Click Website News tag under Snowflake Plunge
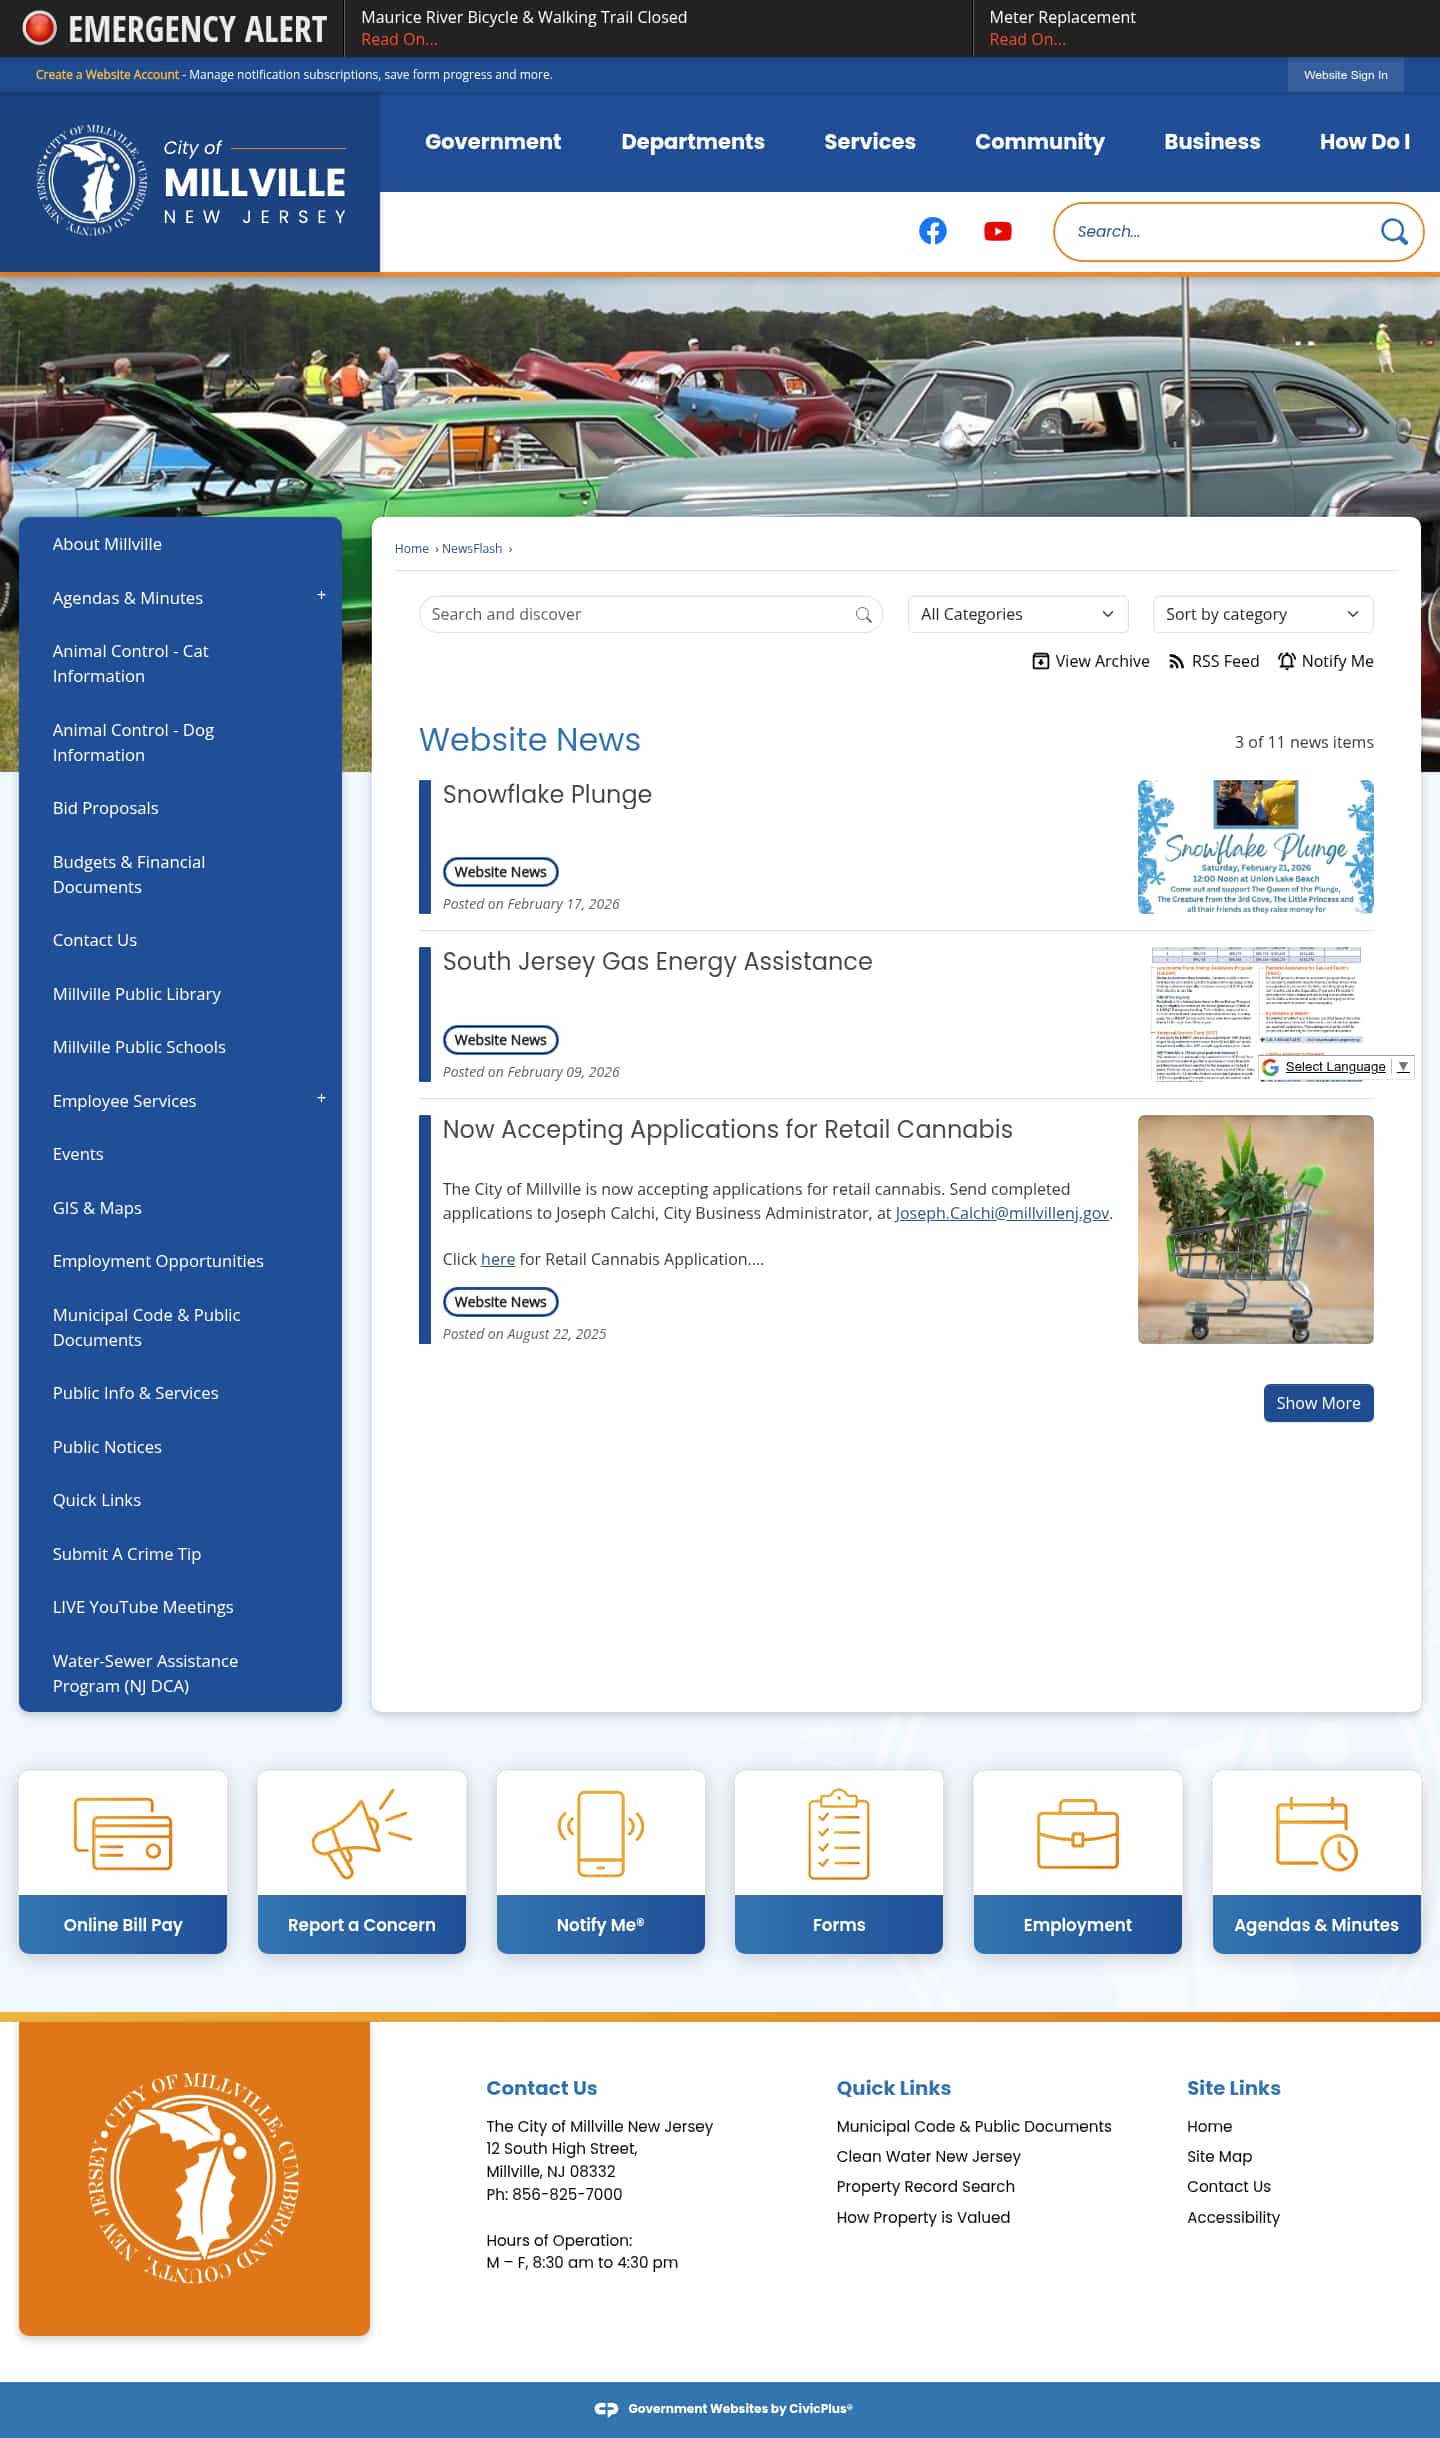 500,872
